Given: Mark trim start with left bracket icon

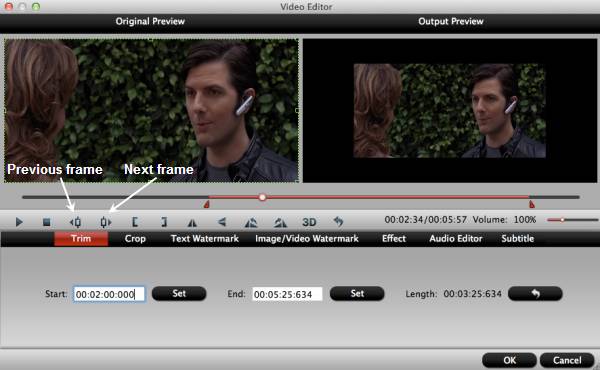Looking at the screenshot, I should tap(135, 222).
